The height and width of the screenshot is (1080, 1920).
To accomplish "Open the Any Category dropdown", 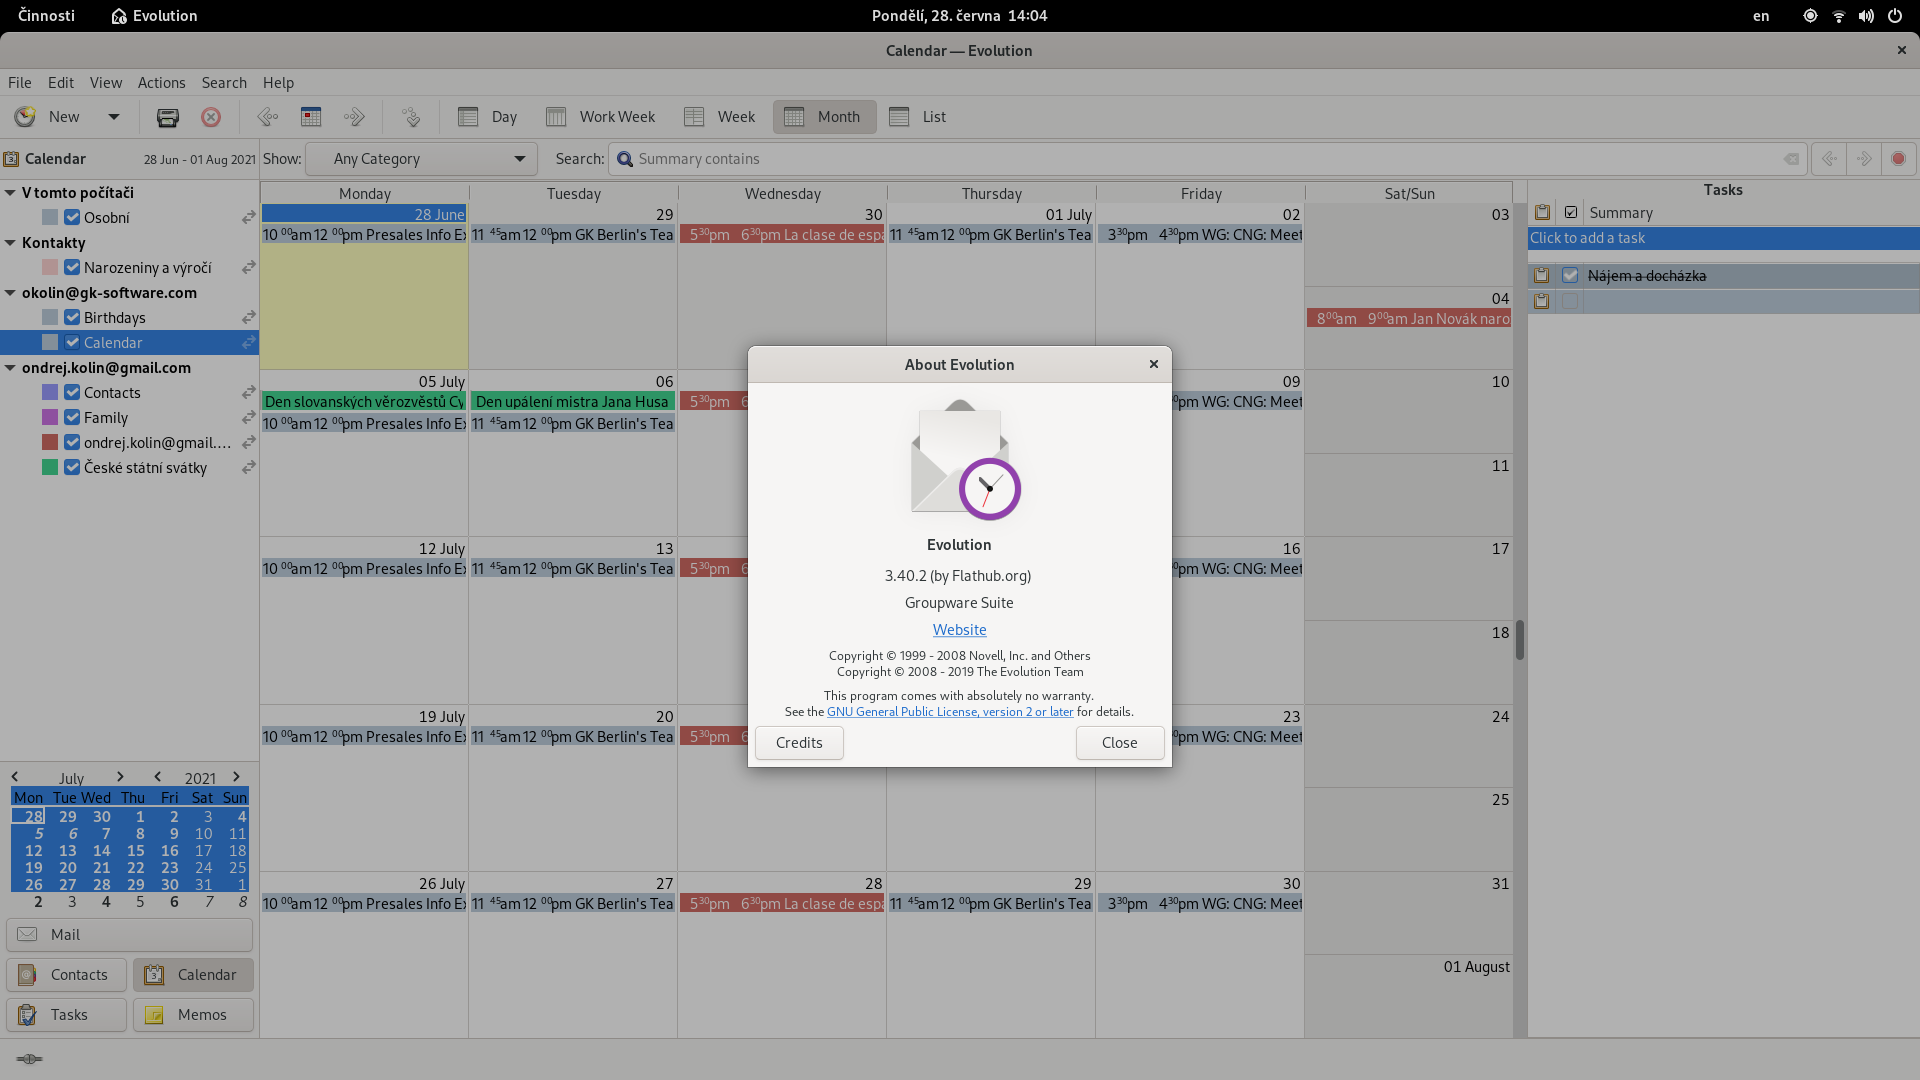I will pos(421,159).
